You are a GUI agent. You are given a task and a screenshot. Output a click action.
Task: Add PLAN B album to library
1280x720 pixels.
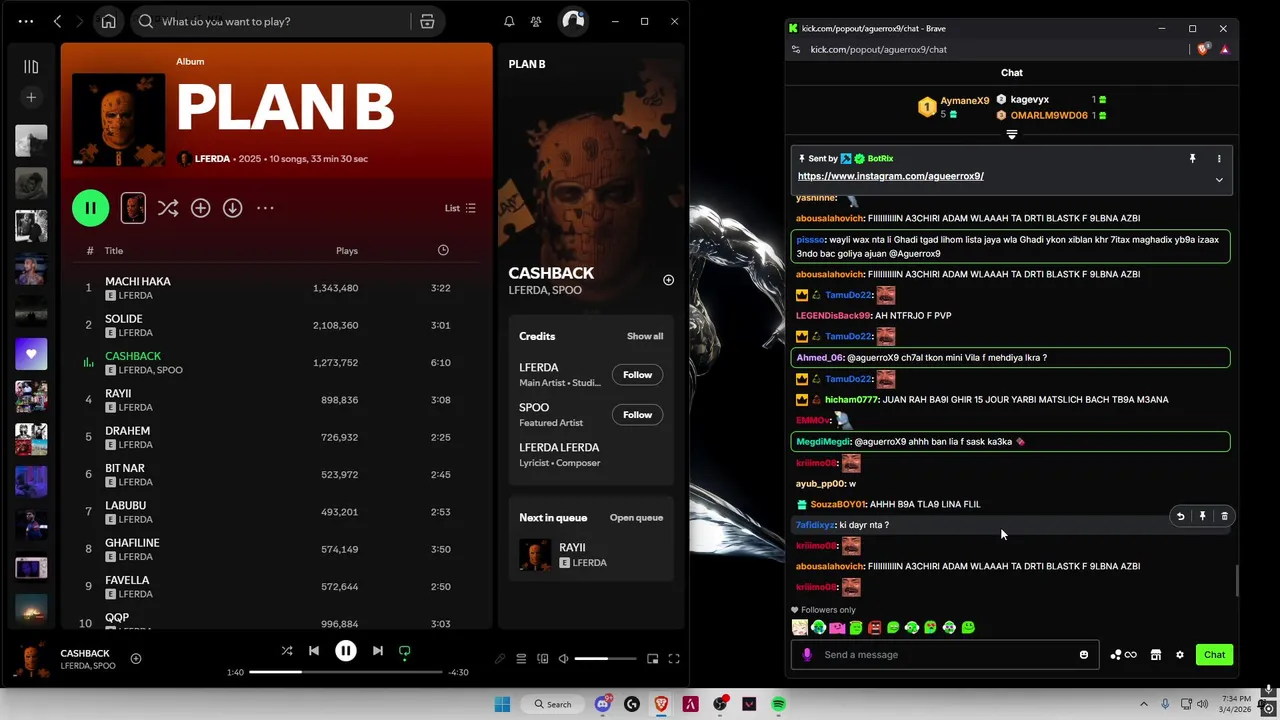(x=200, y=208)
